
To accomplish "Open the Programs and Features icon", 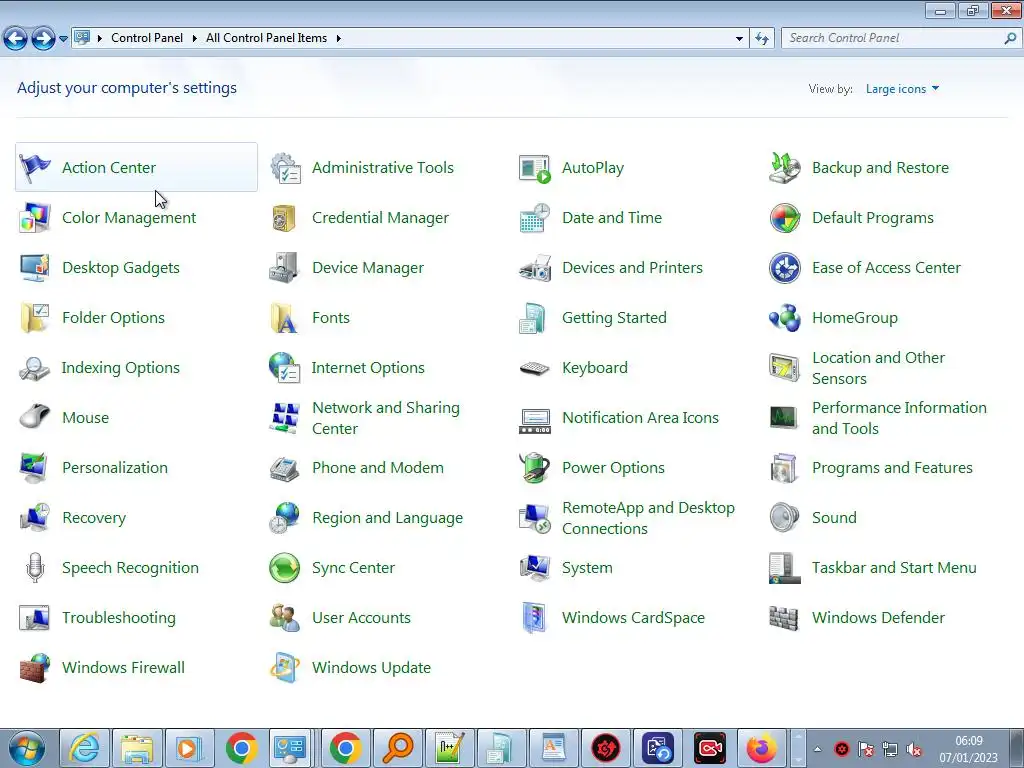I will (784, 468).
